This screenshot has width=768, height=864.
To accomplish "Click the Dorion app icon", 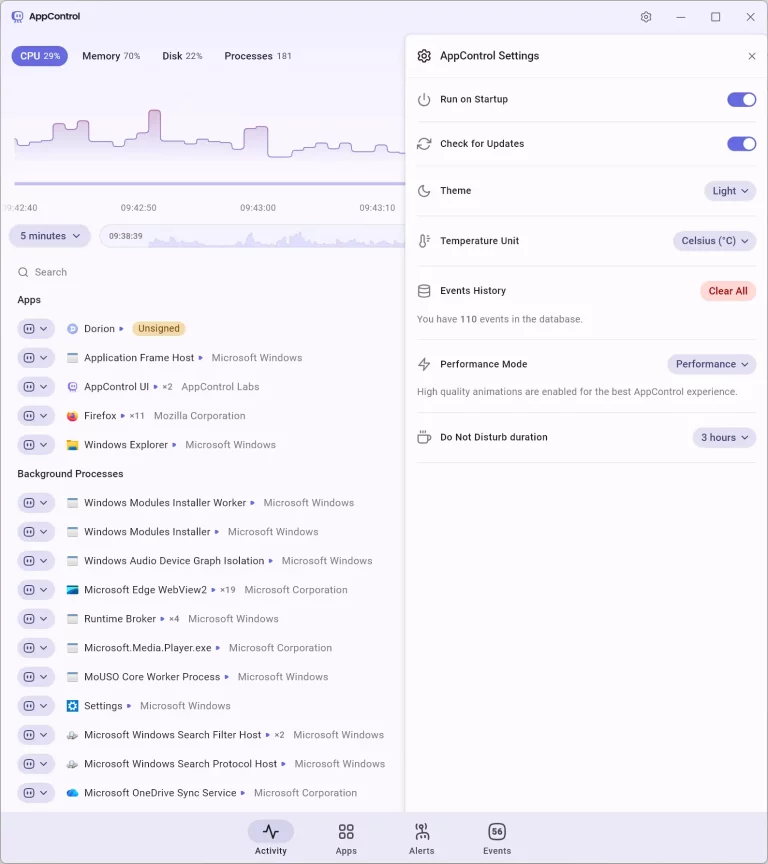I will tap(72, 329).
